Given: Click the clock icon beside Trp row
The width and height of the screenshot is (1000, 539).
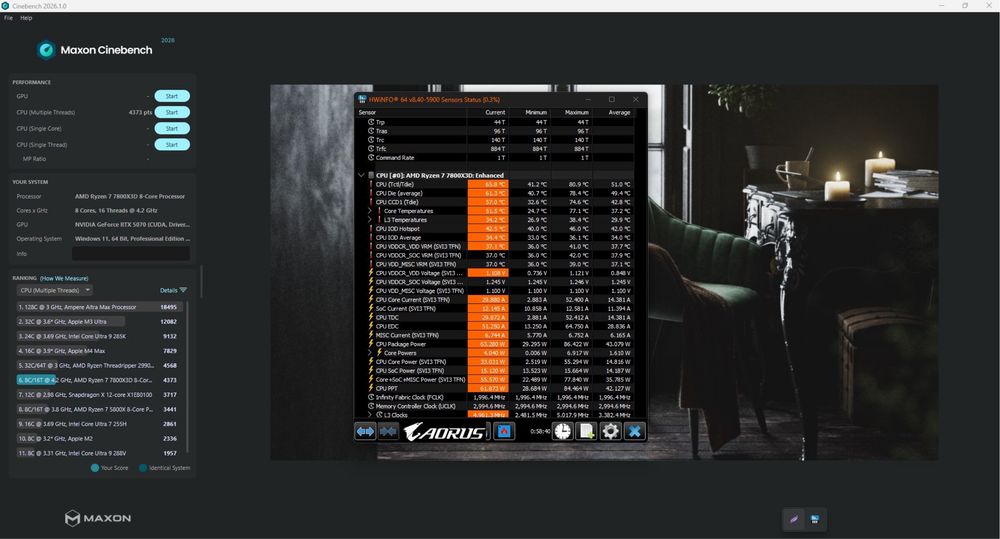Looking at the screenshot, I should (371, 122).
